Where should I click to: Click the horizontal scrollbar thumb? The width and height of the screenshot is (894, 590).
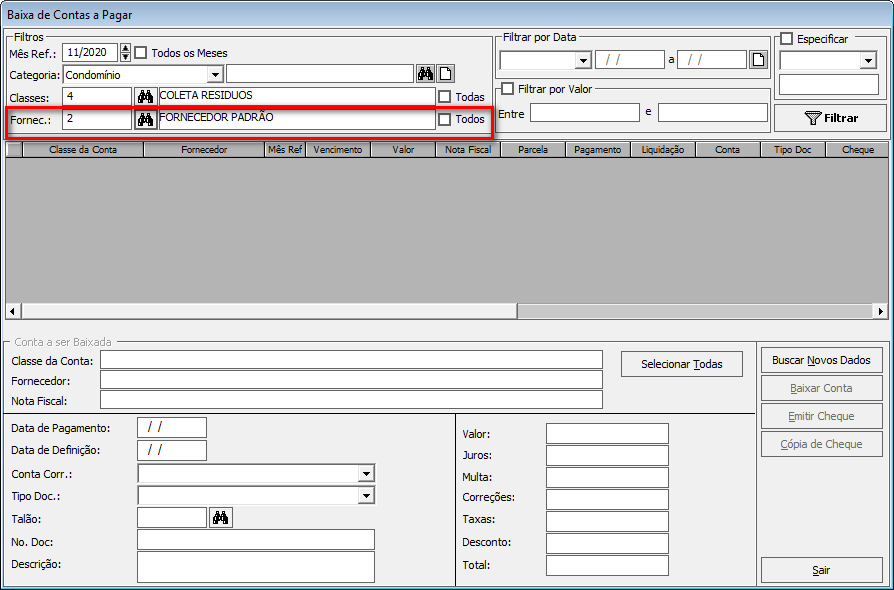click(x=269, y=311)
